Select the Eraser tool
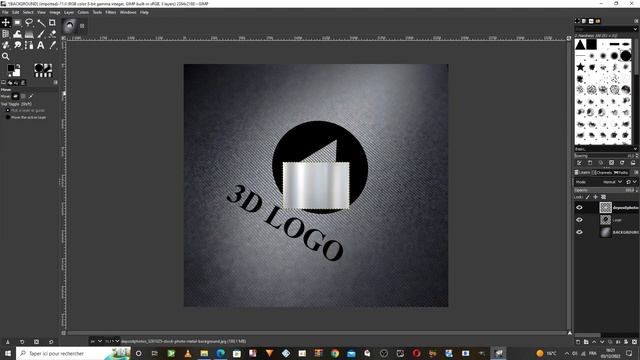640x360 pixels. [52, 34]
